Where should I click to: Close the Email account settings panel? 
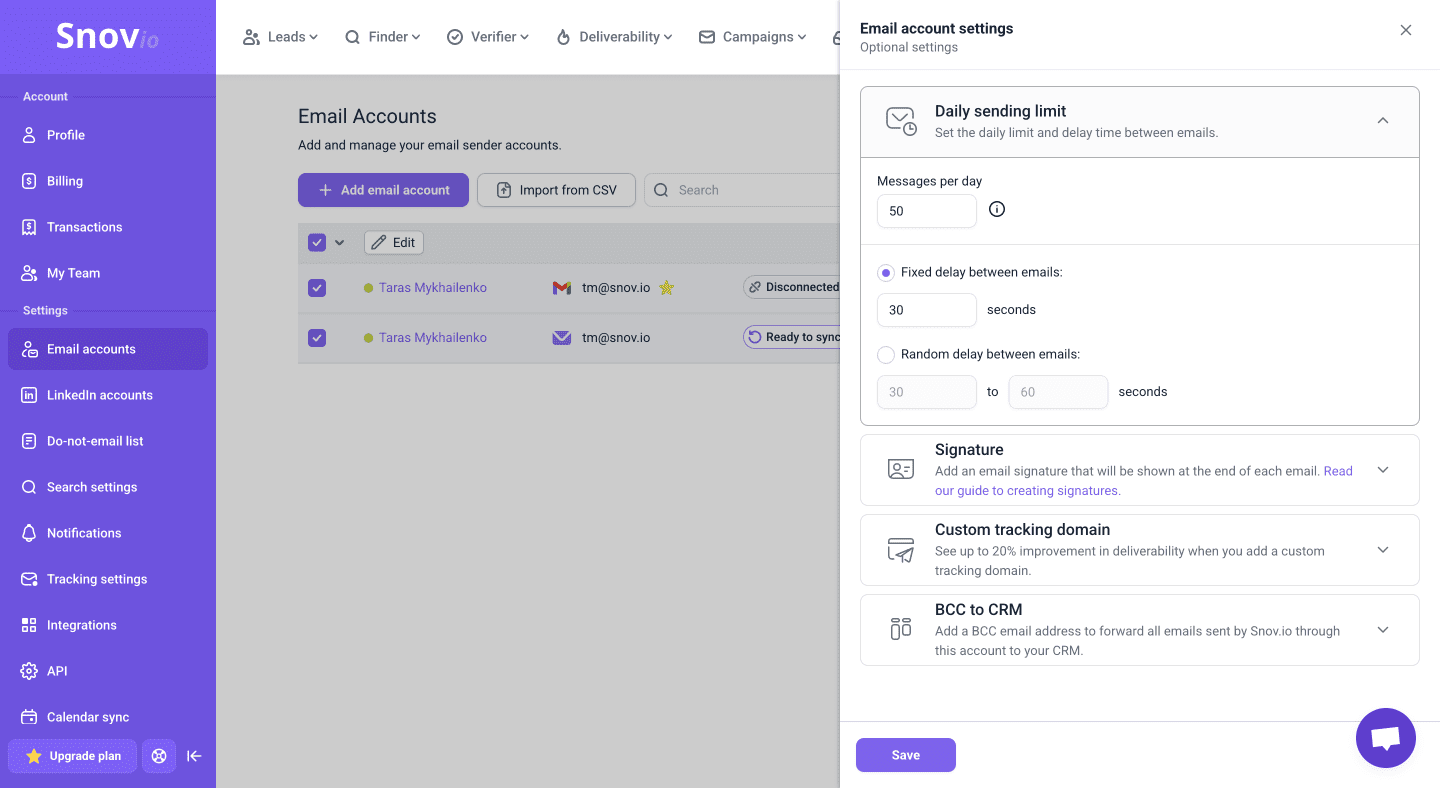click(1405, 30)
